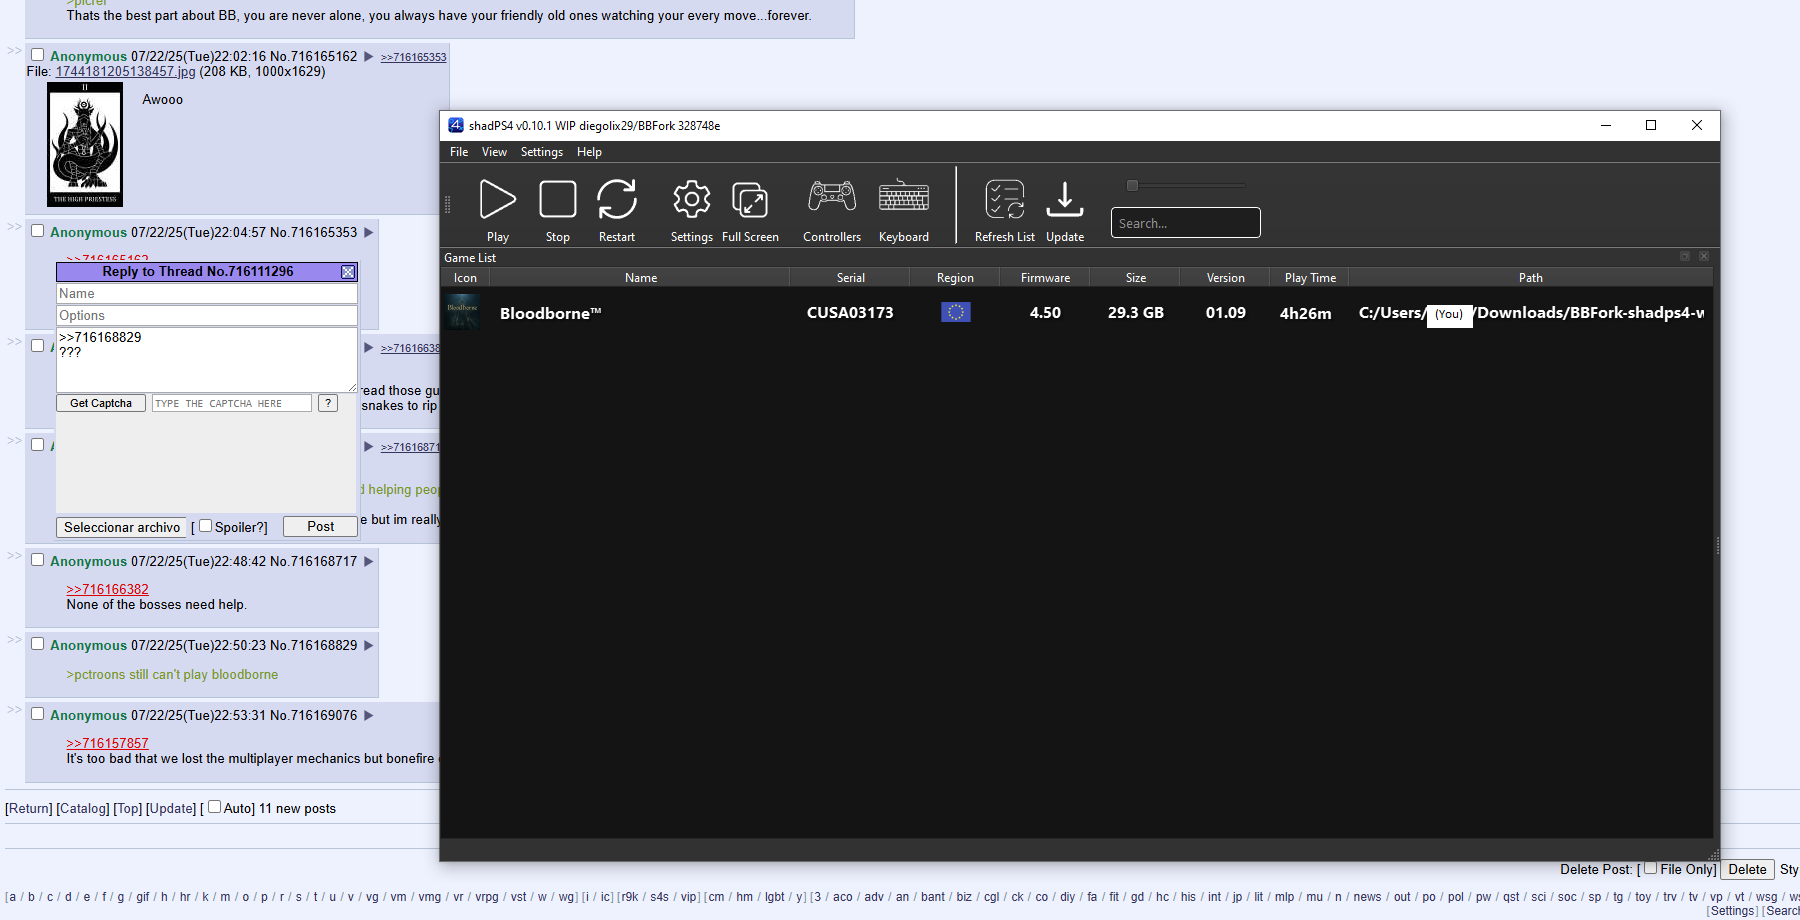Close the Game List dock panel

(x=1704, y=257)
